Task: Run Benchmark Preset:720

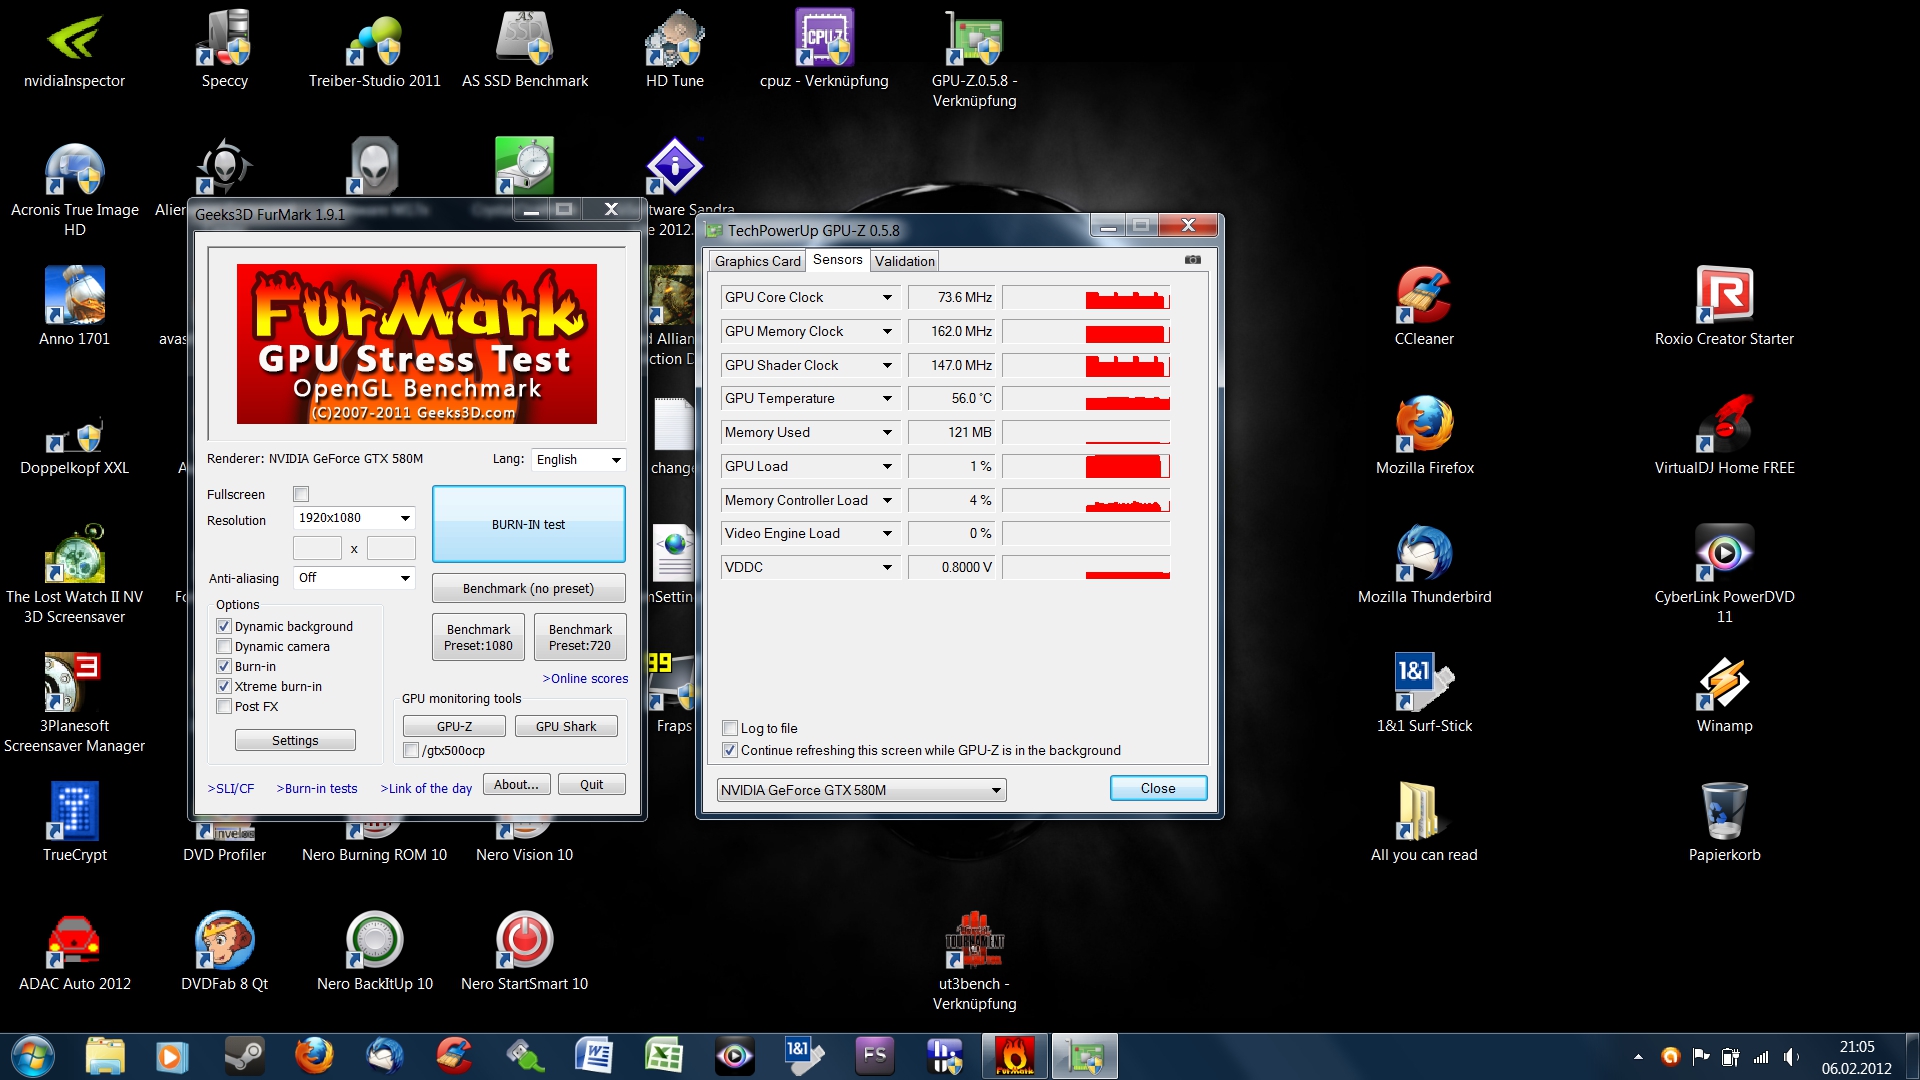Action: [580, 637]
